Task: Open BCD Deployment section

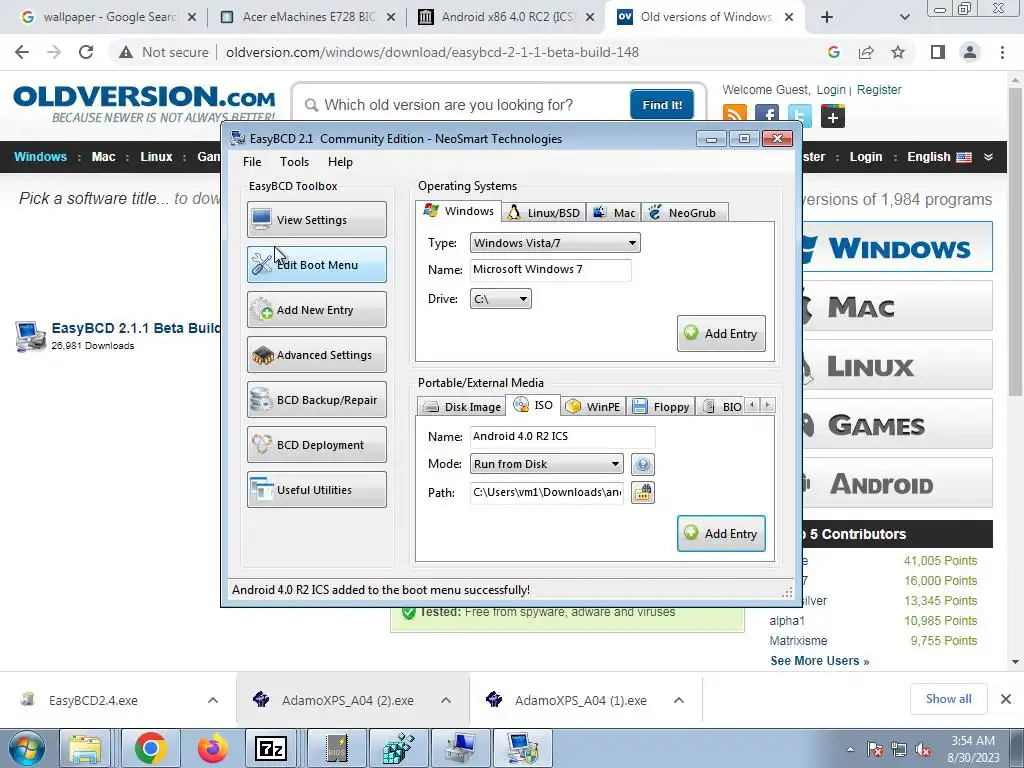Action: (317, 445)
